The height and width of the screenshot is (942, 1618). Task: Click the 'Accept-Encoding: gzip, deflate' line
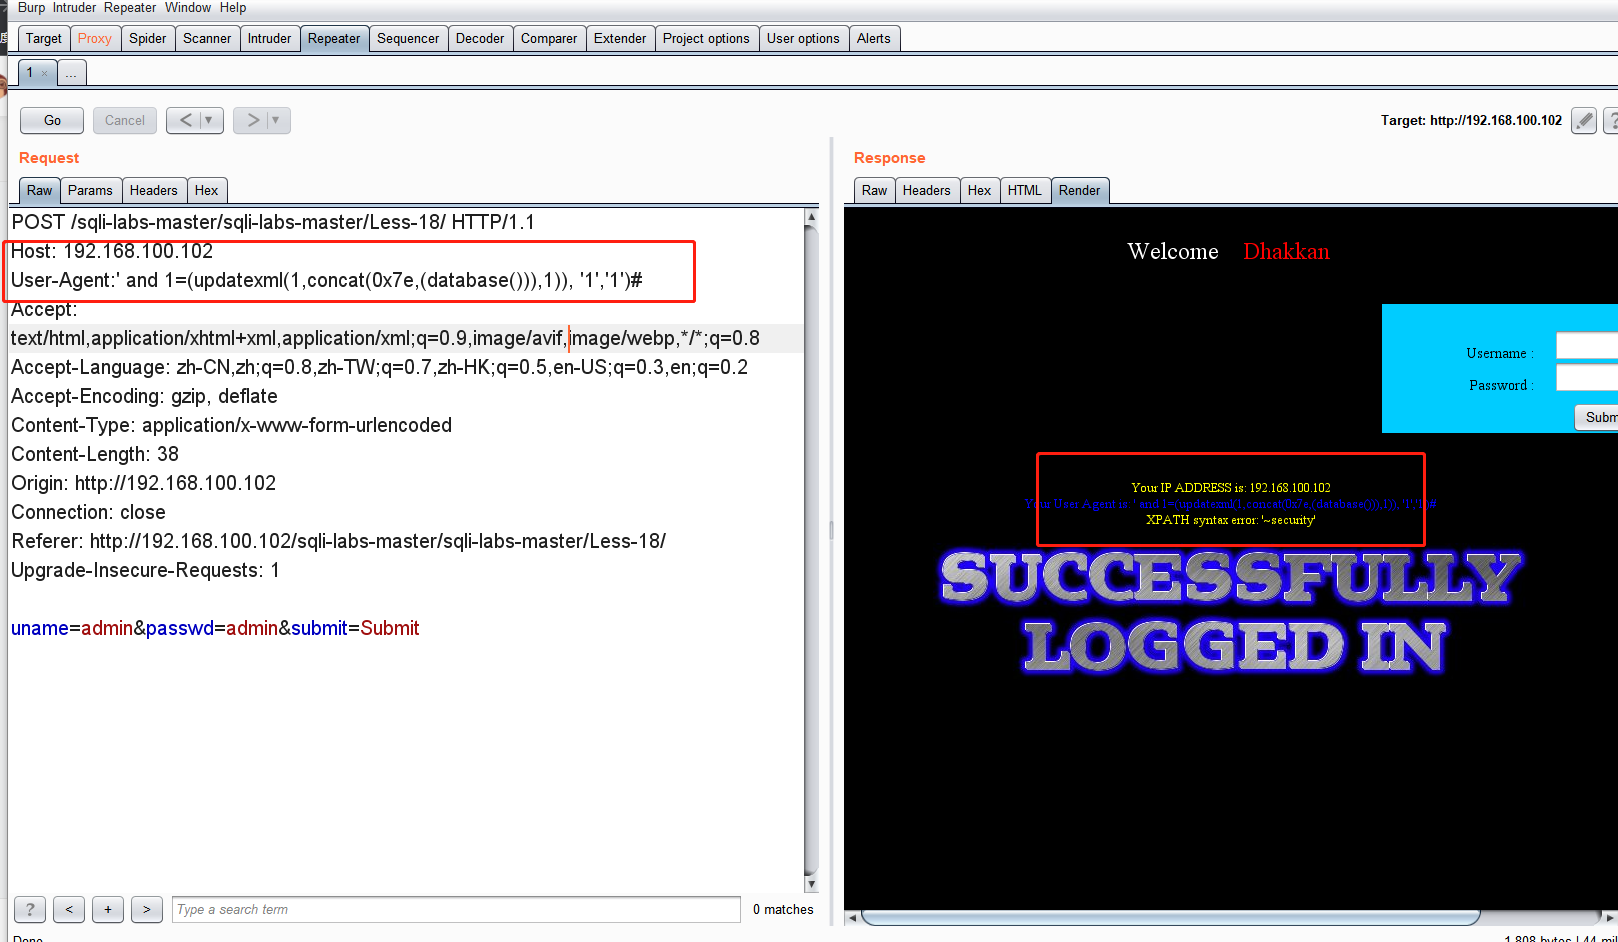(x=145, y=396)
